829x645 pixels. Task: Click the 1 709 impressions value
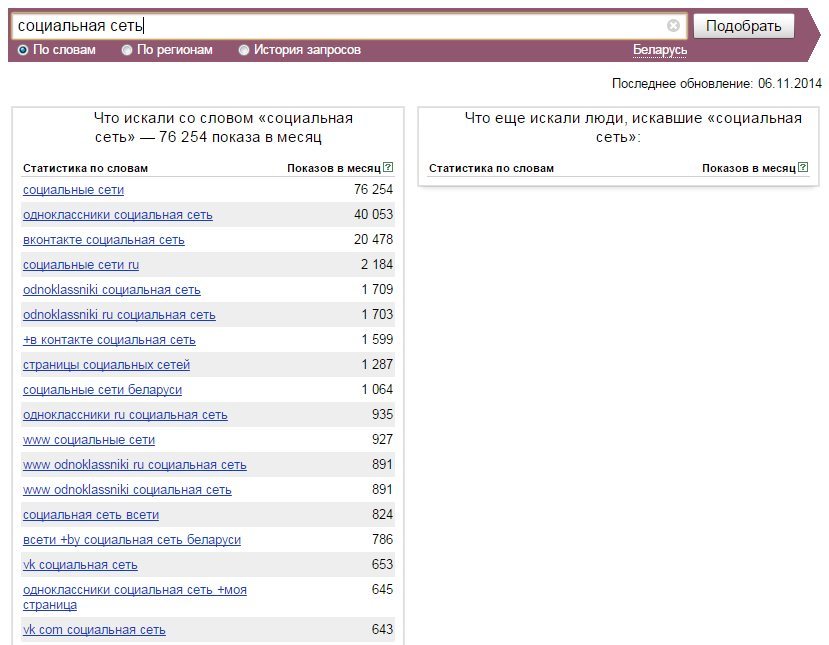tap(377, 289)
